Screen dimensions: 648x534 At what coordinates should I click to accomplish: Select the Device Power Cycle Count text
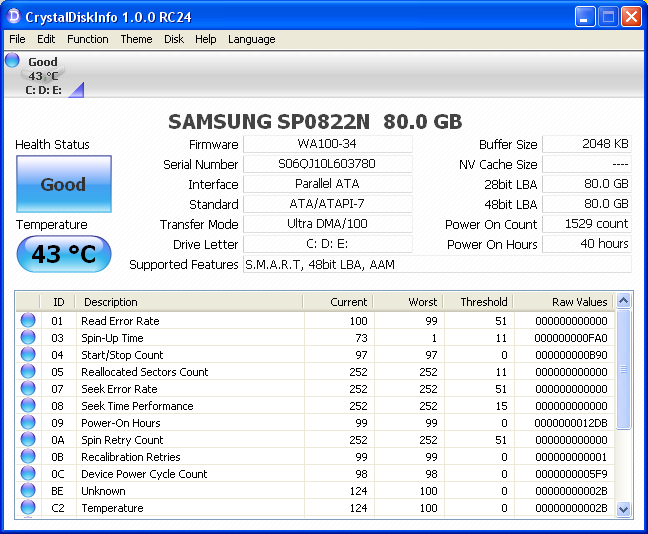pos(144,474)
